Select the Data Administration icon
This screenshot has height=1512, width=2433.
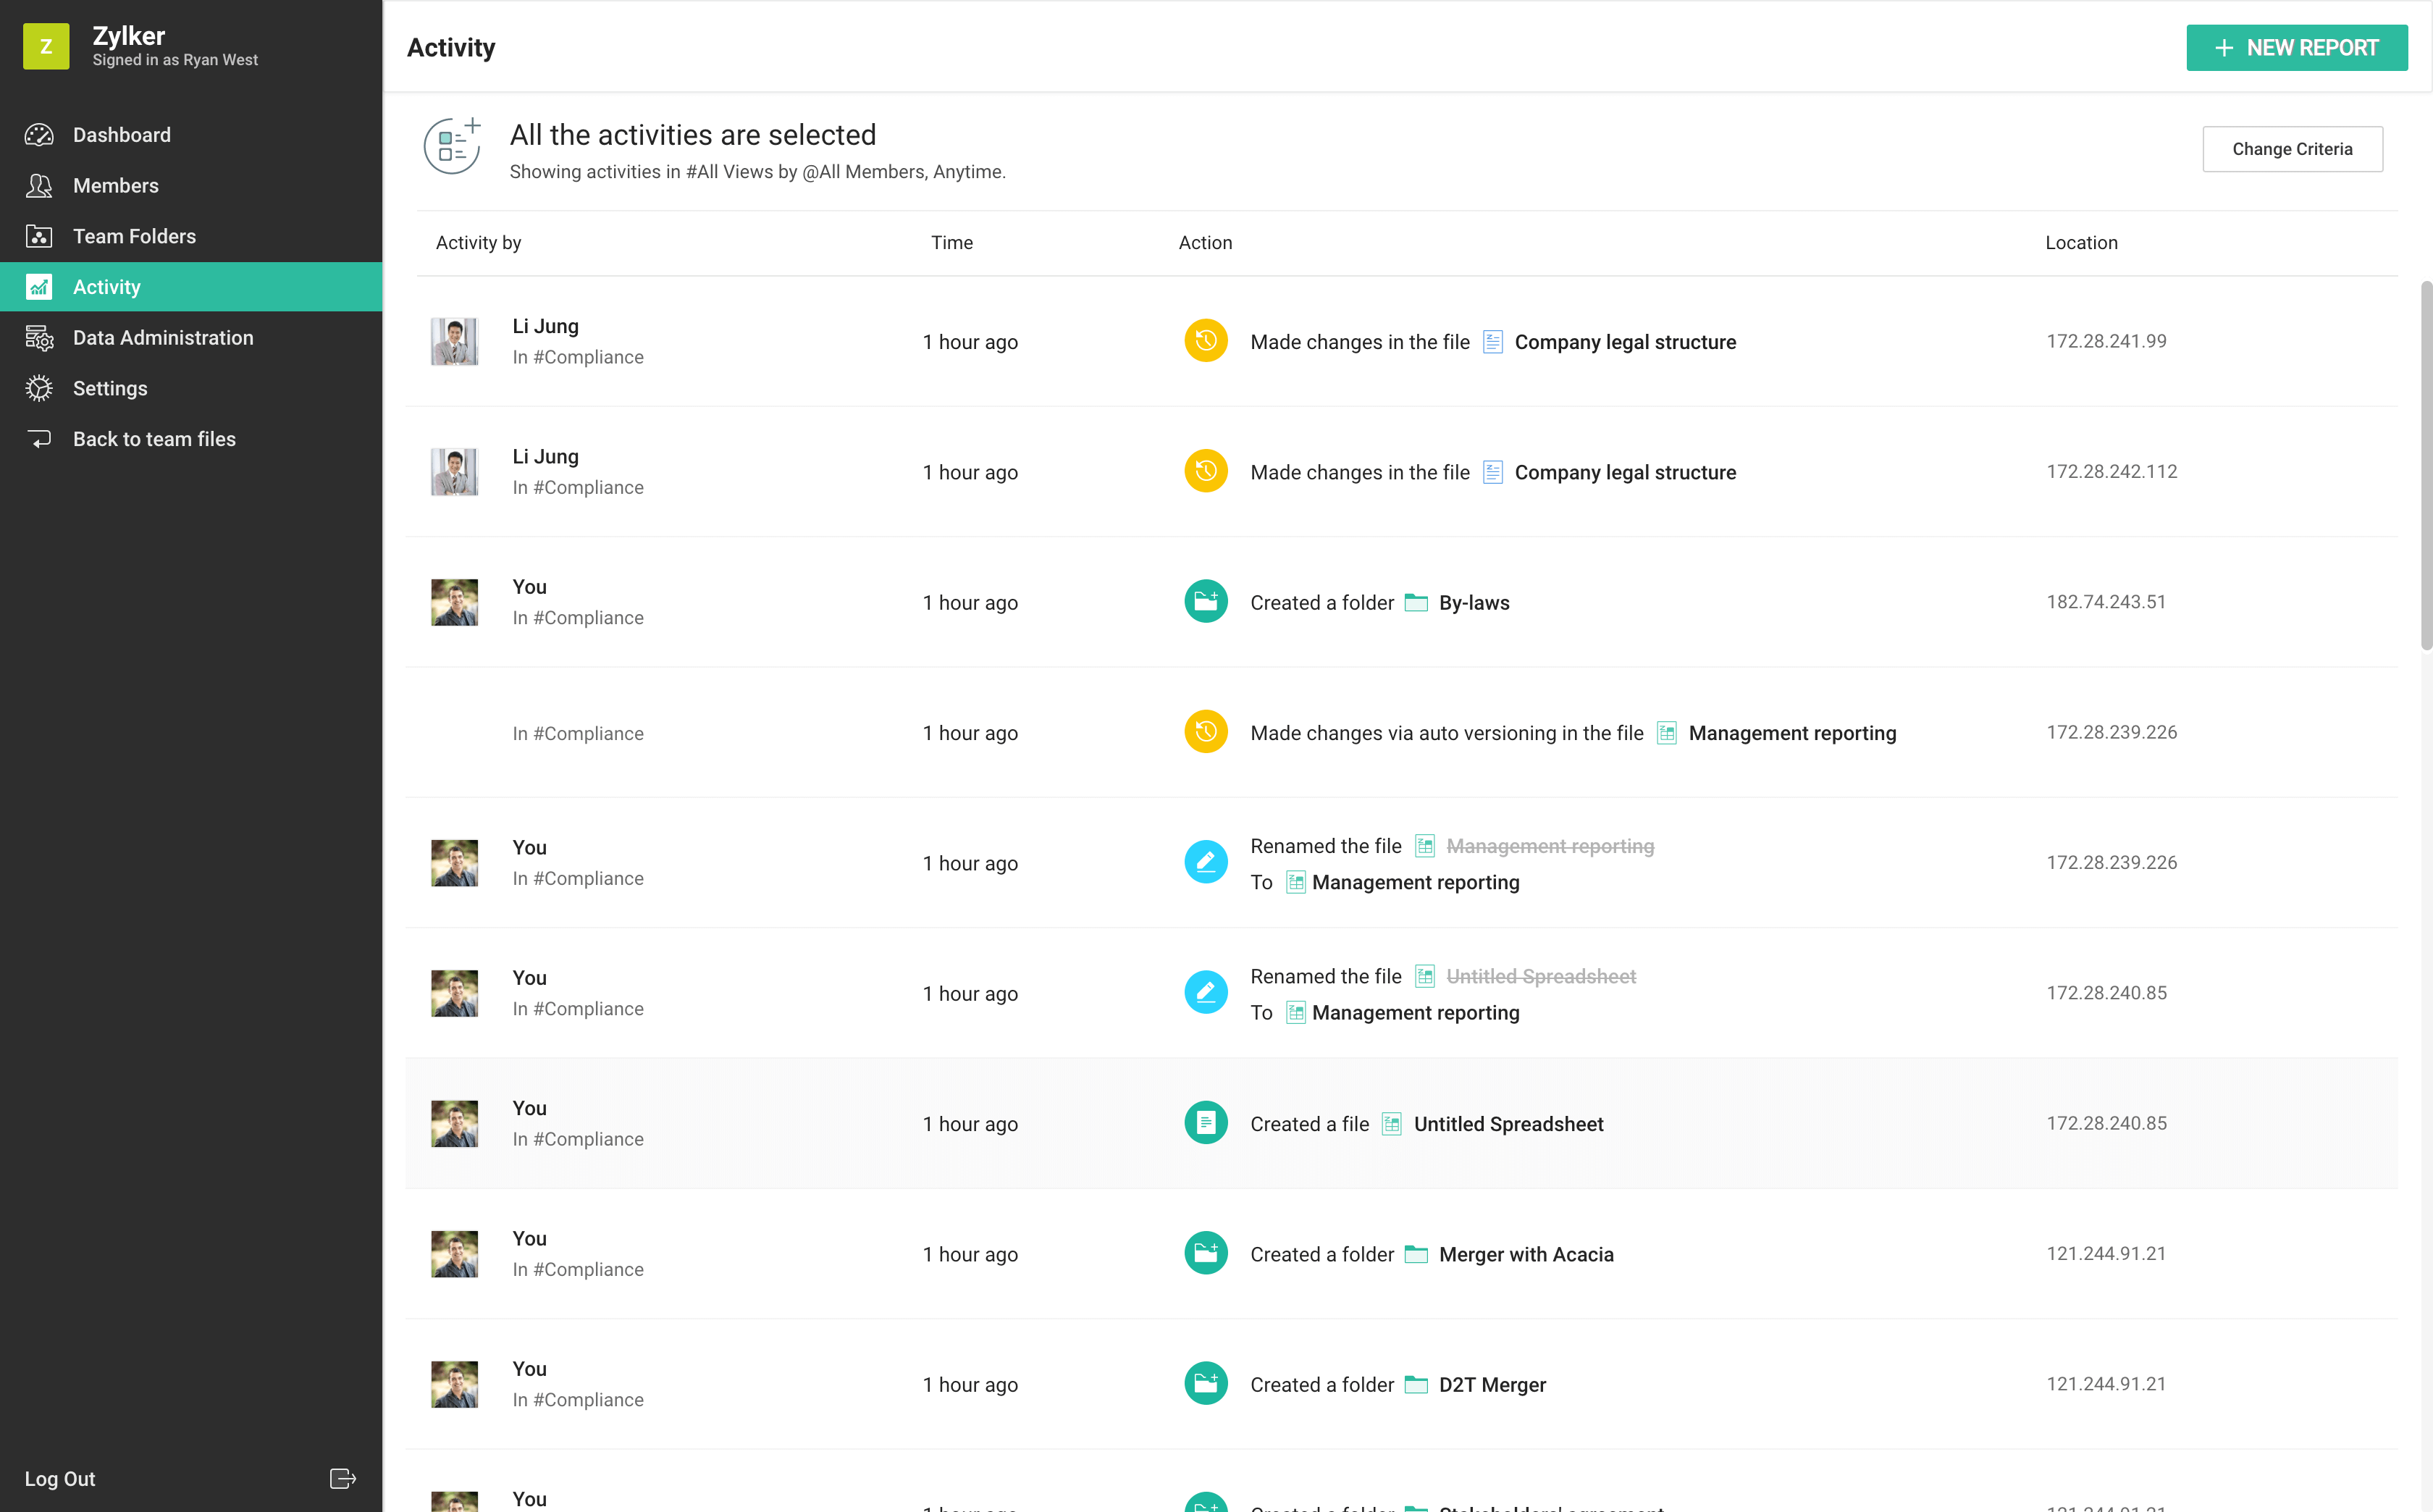pos(39,338)
